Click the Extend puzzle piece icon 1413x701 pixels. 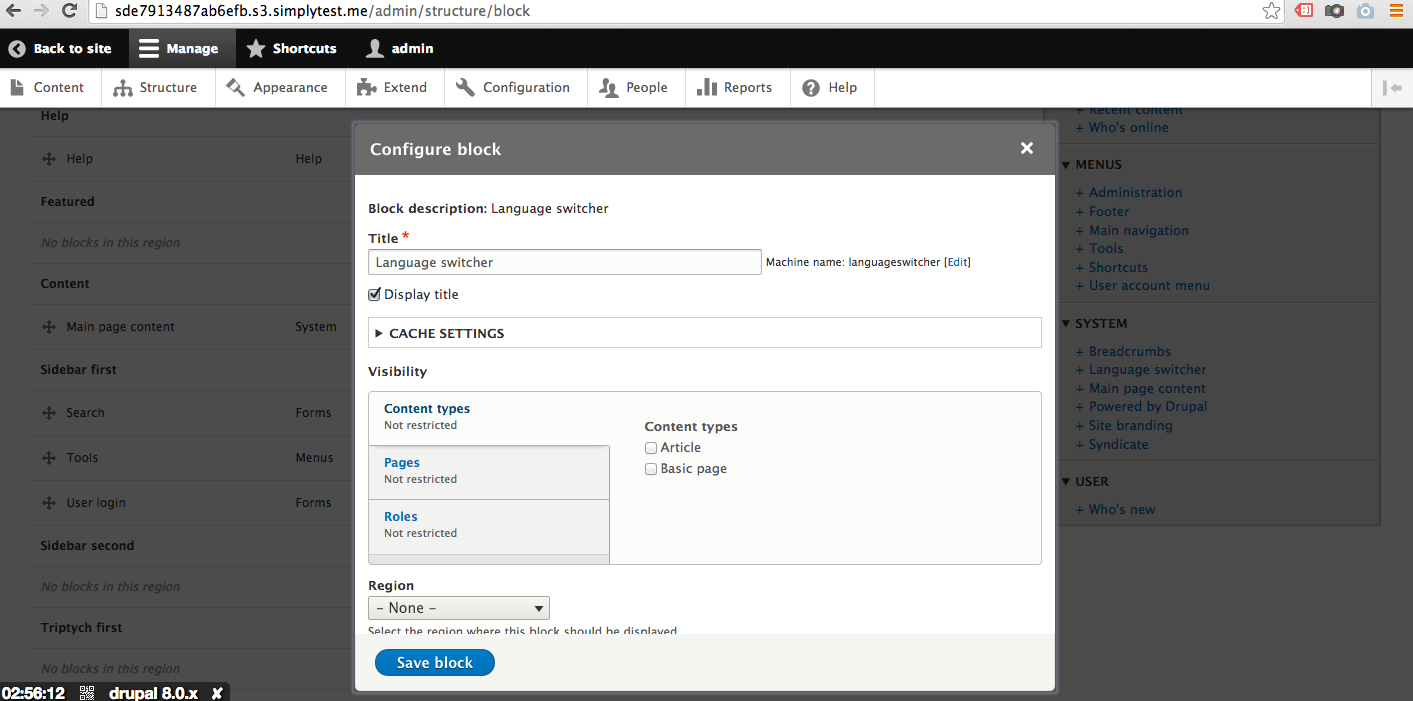[367, 88]
